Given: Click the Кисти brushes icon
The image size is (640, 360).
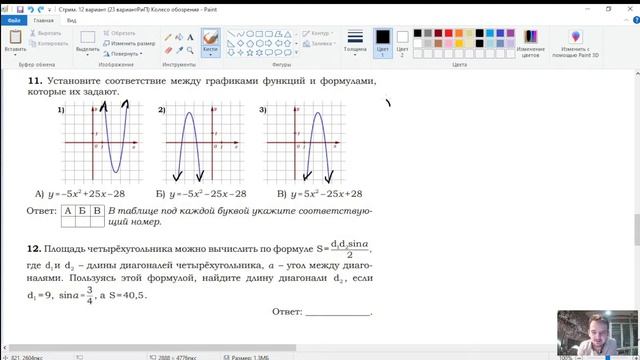Looking at the screenshot, I should coord(211,37).
